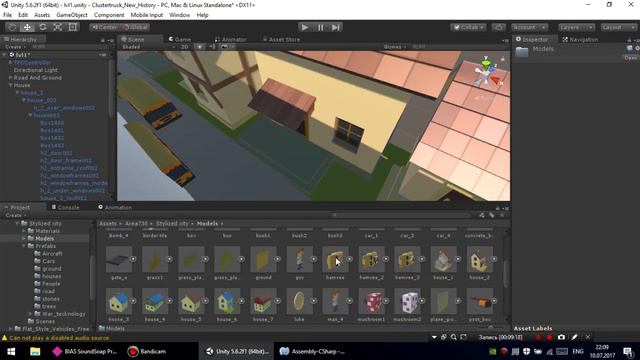Select the Rect transform tool
The image size is (640, 360).
pyautogui.click(x=73, y=27)
